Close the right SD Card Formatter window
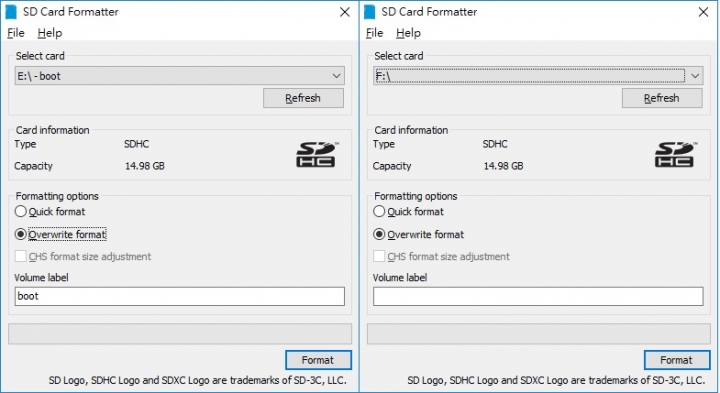720x393 pixels. pyautogui.click(x=703, y=12)
